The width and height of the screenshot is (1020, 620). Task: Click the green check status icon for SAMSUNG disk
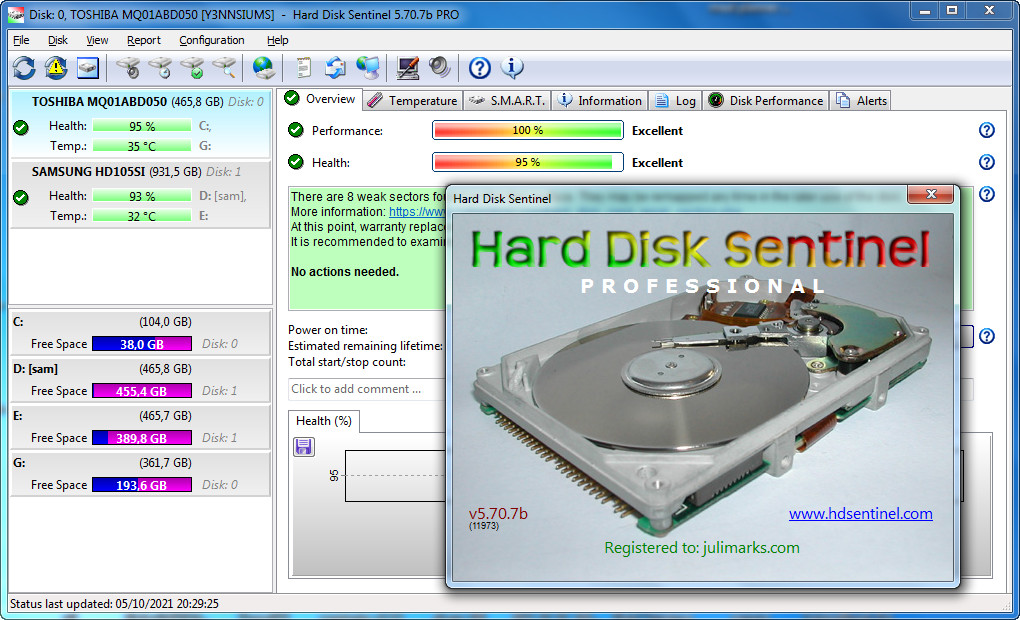[21, 197]
